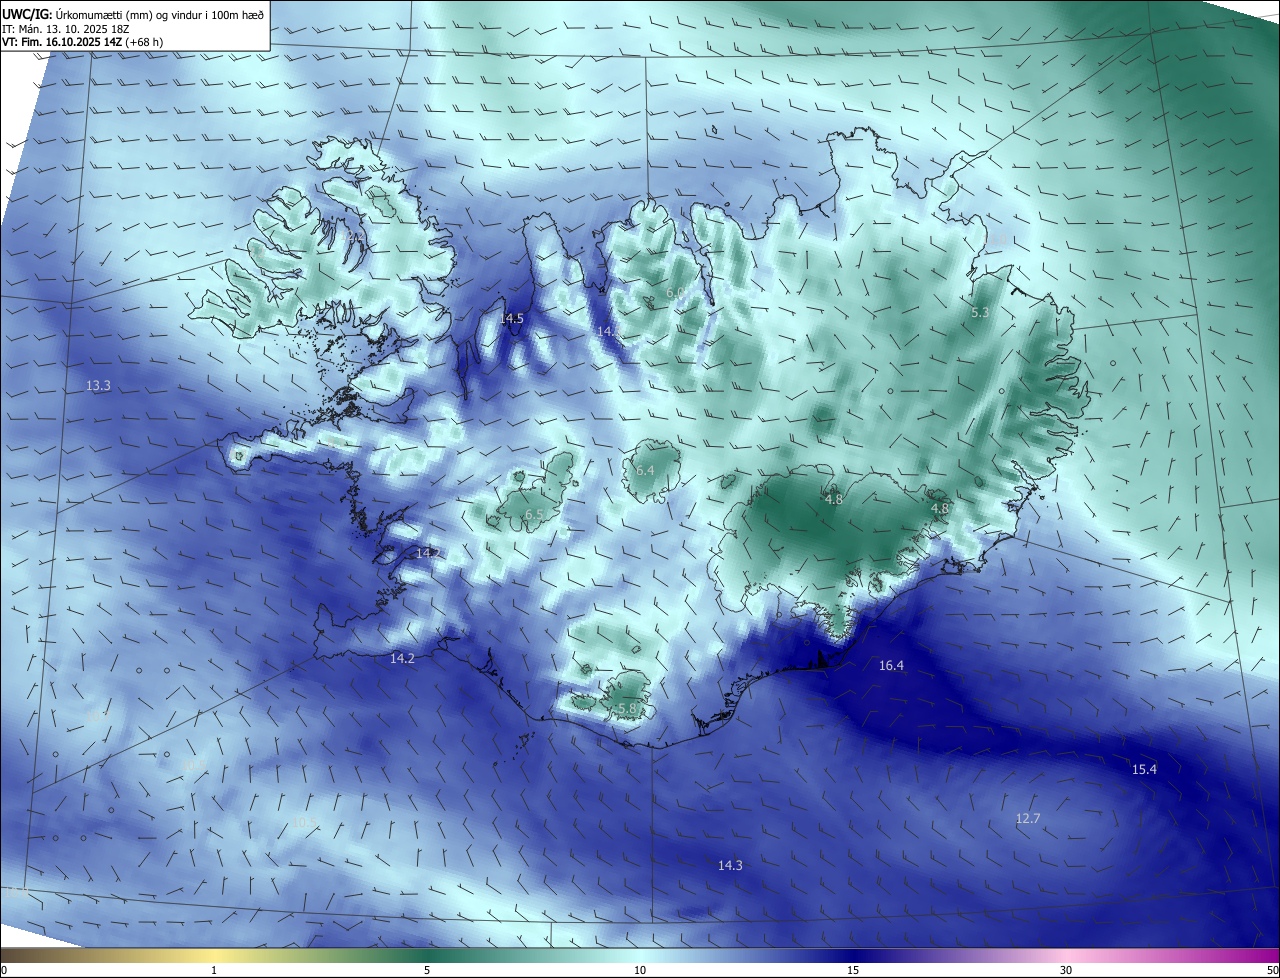Screen dimensions: 1280x978
Task: Click the 5.8 value label on the map
Action: click(x=628, y=708)
